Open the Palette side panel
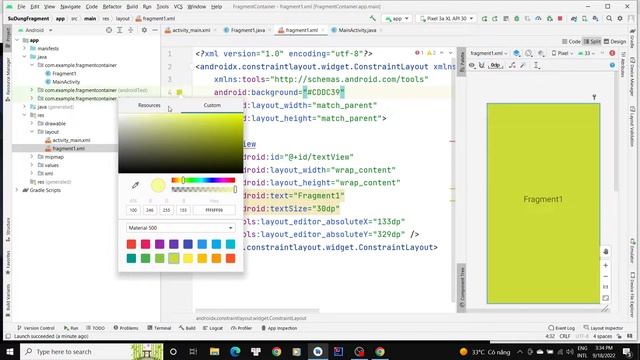This screenshot has width=640, height=360. coord(462,62)
